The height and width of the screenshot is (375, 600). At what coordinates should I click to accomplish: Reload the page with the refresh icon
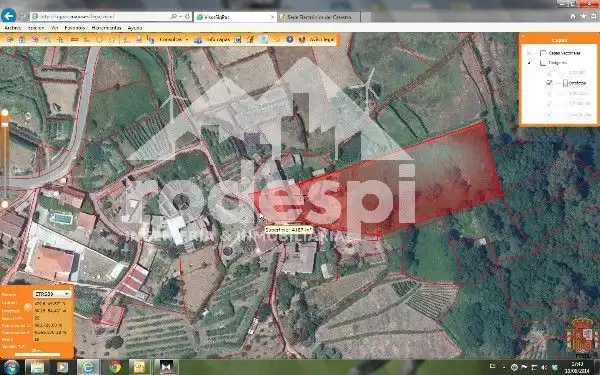pos(188,16)
